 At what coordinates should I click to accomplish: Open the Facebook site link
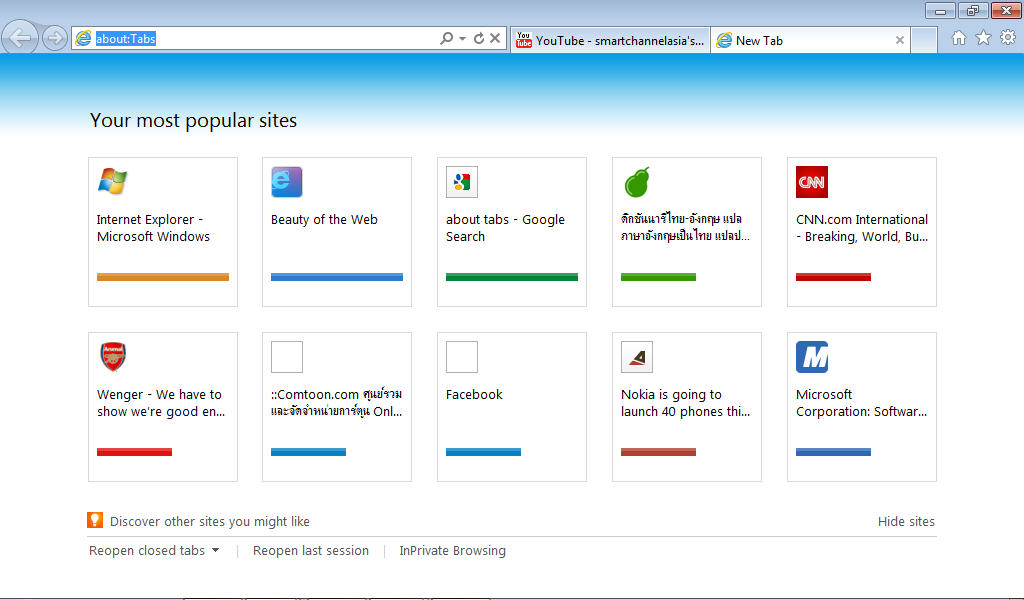(474, 394)
